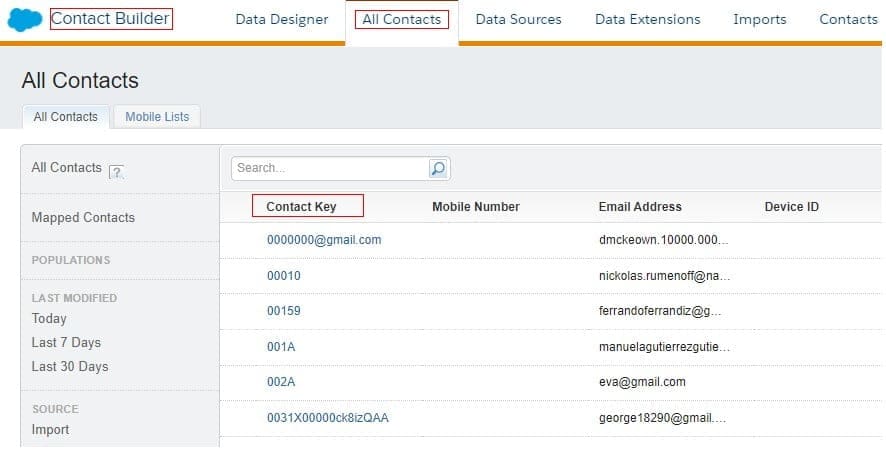Select Mapped Contacts in sidebar
Screen dimensions: 886x451
[x=83, y=218]
